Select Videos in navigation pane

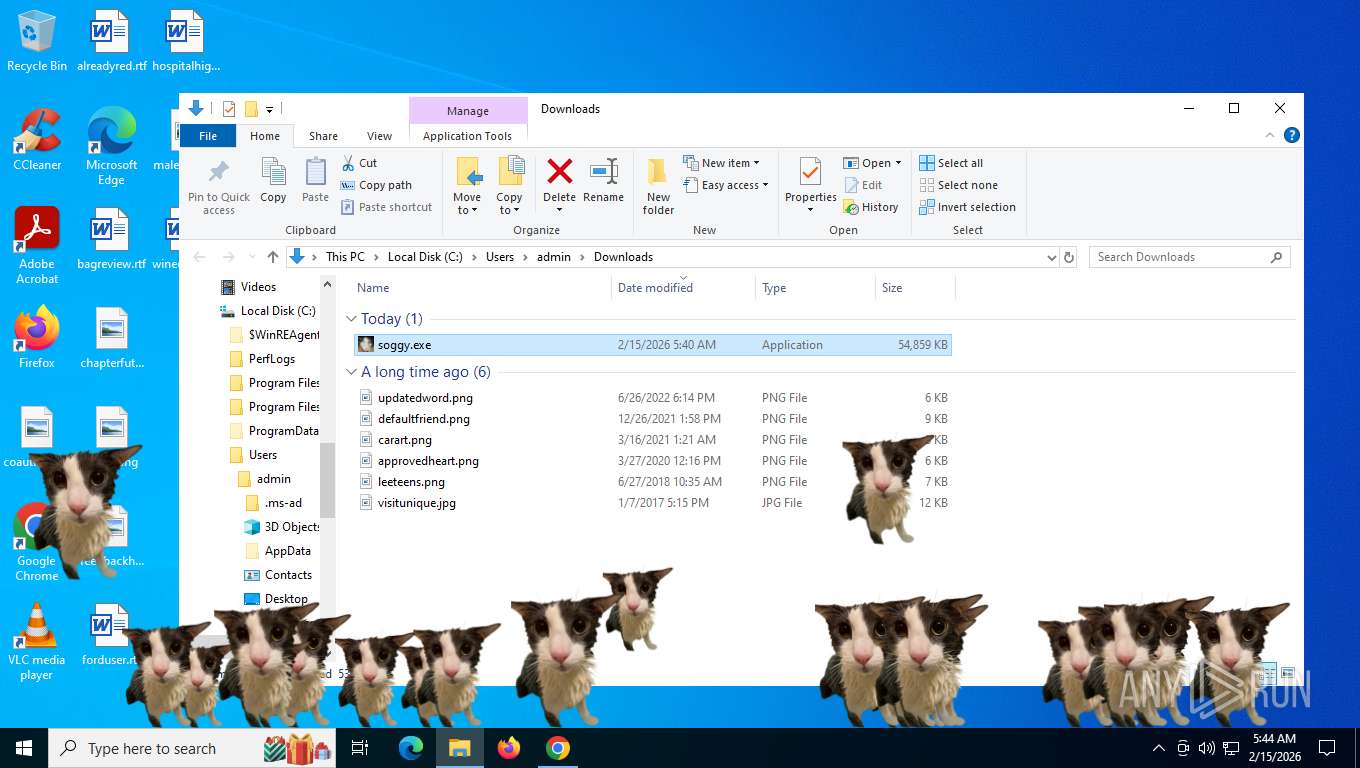click(x=257, y=287)
